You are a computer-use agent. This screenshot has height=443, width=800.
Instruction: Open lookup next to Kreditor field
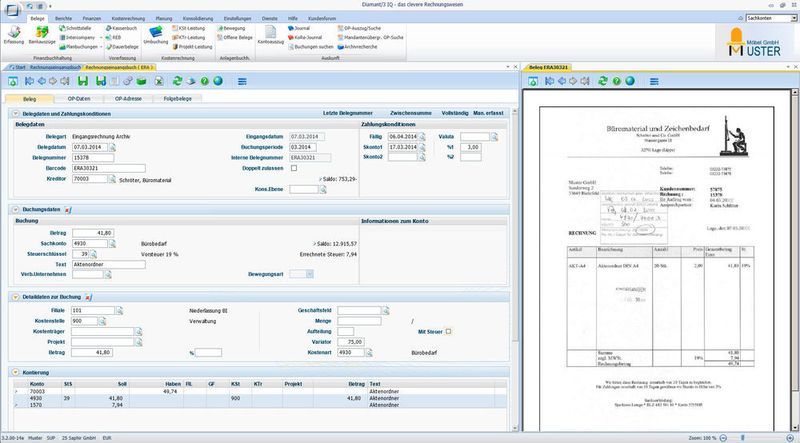112,179
